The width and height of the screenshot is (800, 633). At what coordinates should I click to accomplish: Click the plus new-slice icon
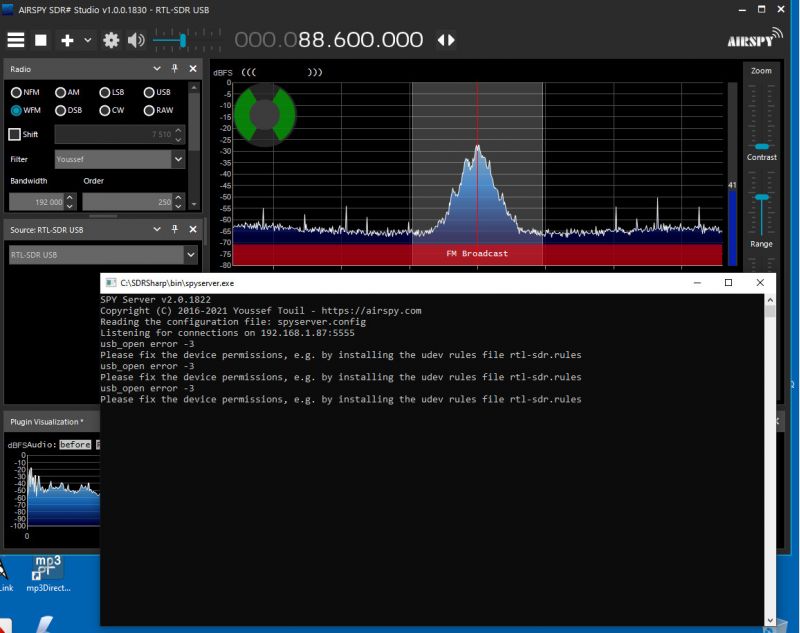pos(67,40)
